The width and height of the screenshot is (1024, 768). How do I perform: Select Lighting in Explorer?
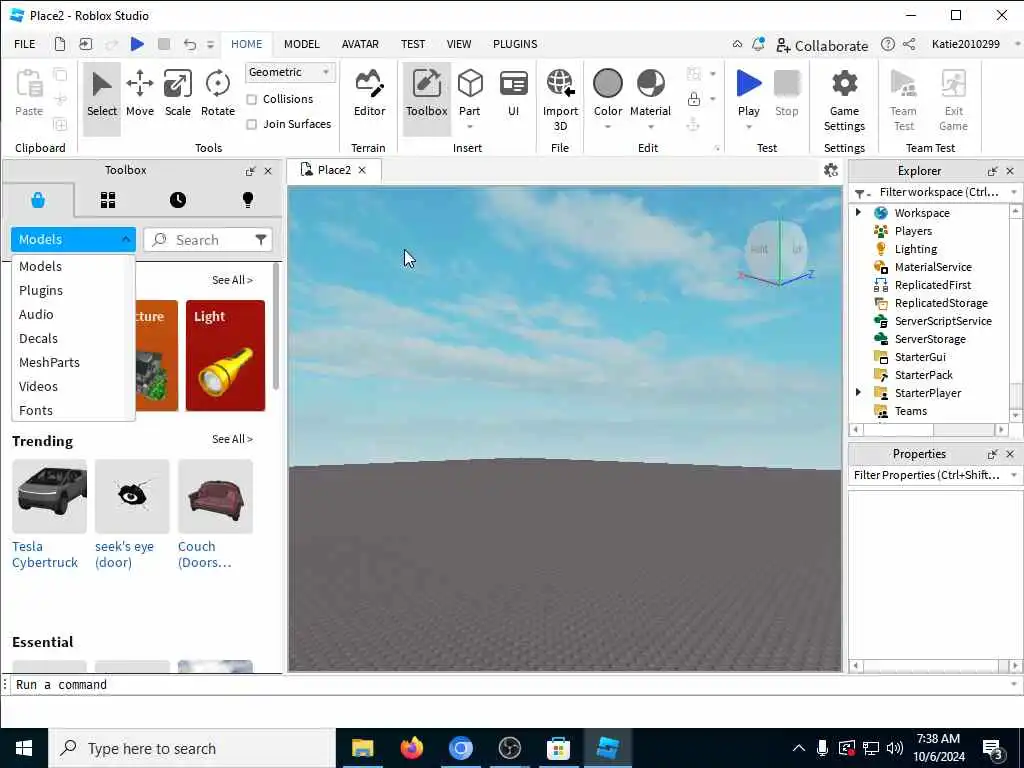(x=915, y=249)
